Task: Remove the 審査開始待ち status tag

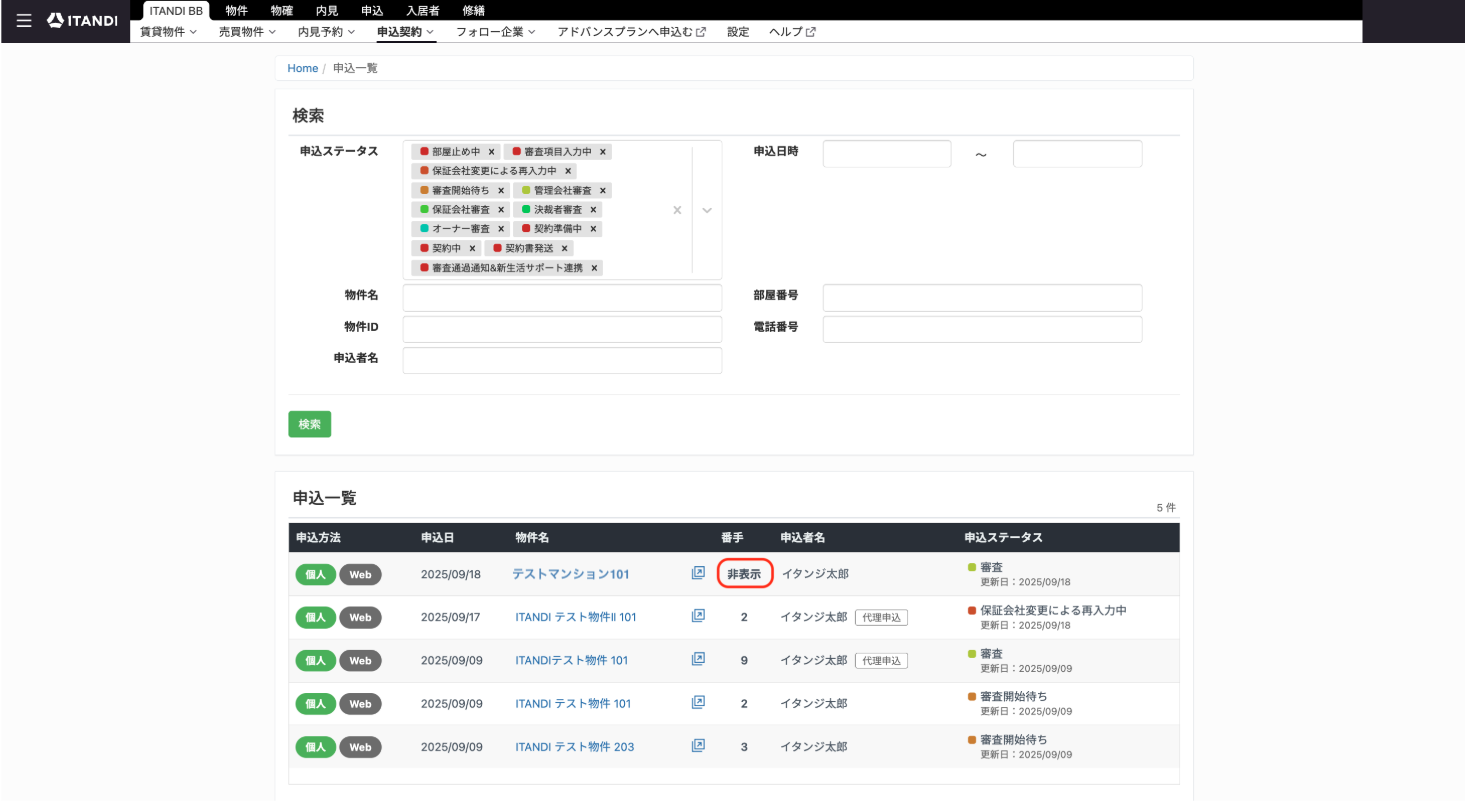Action: click(x=501, y=190)
